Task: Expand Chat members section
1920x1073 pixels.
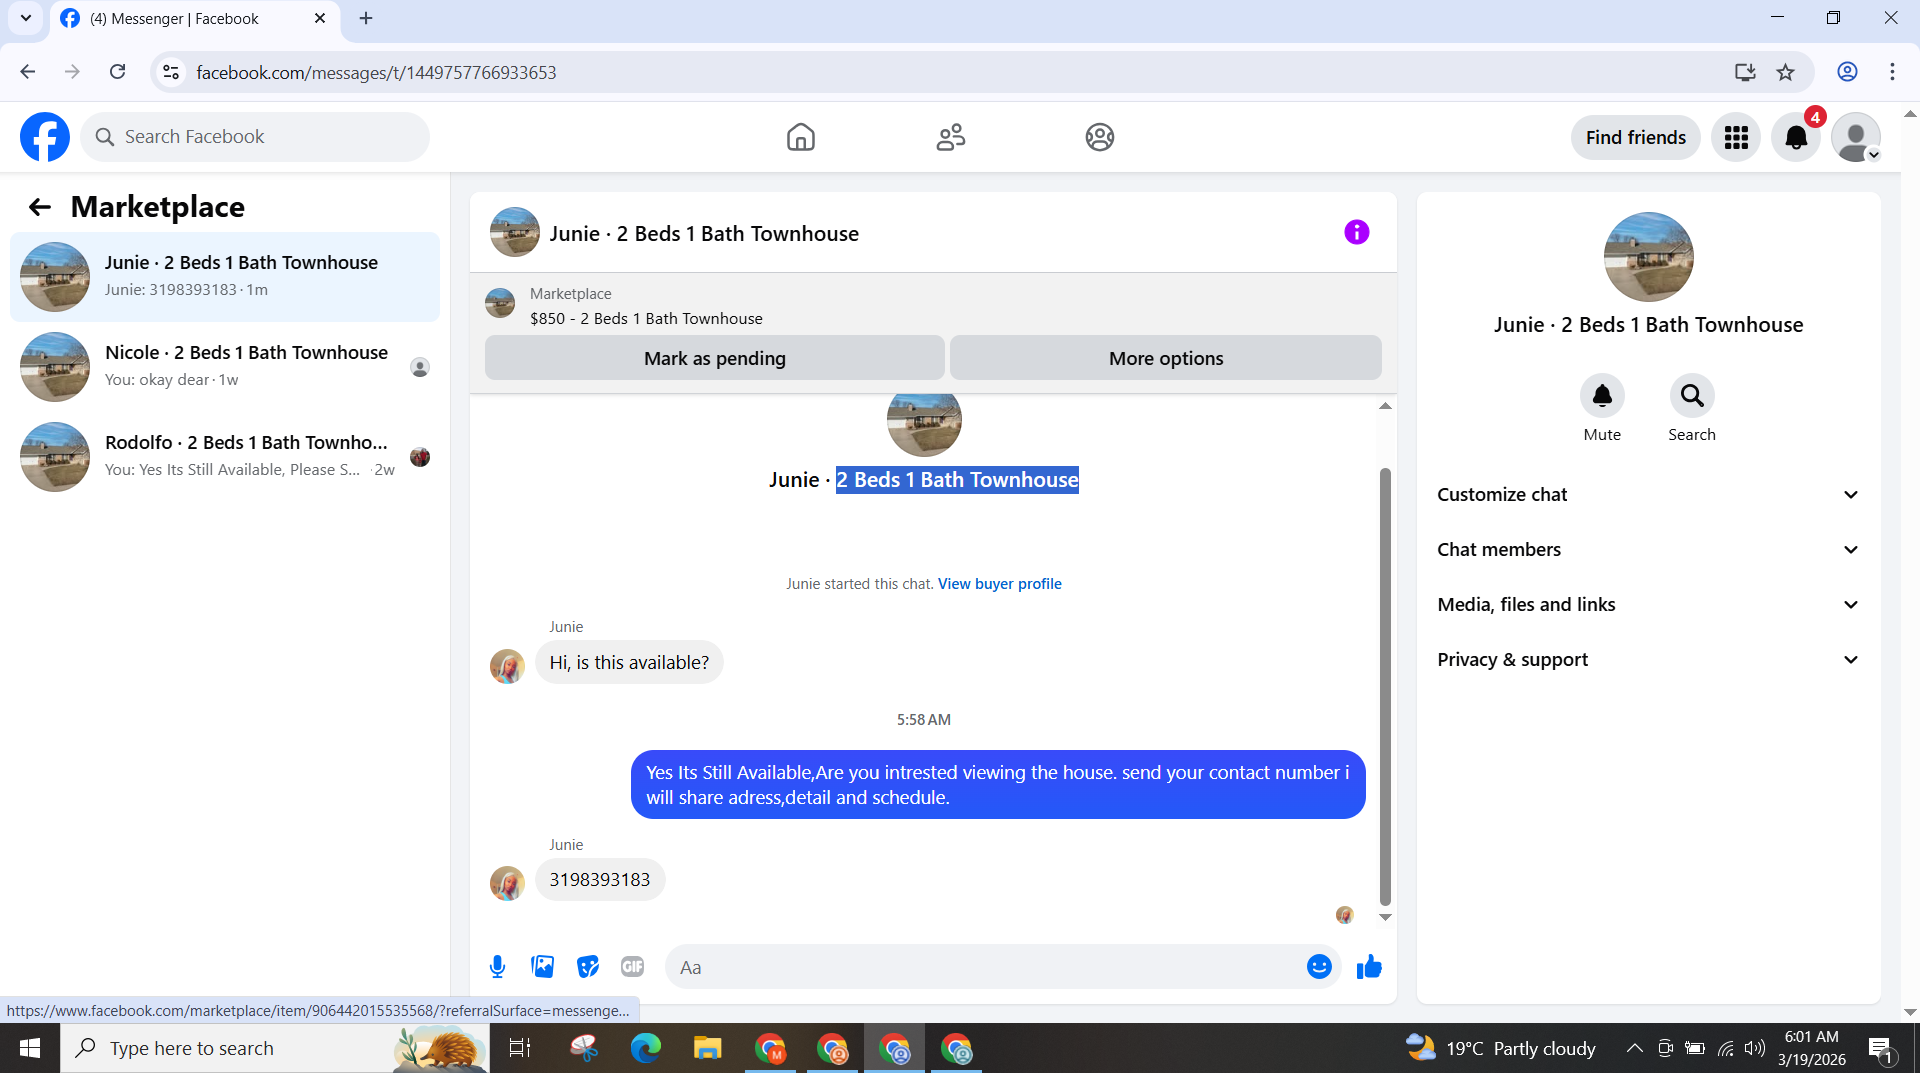Action: [1648, 550]
